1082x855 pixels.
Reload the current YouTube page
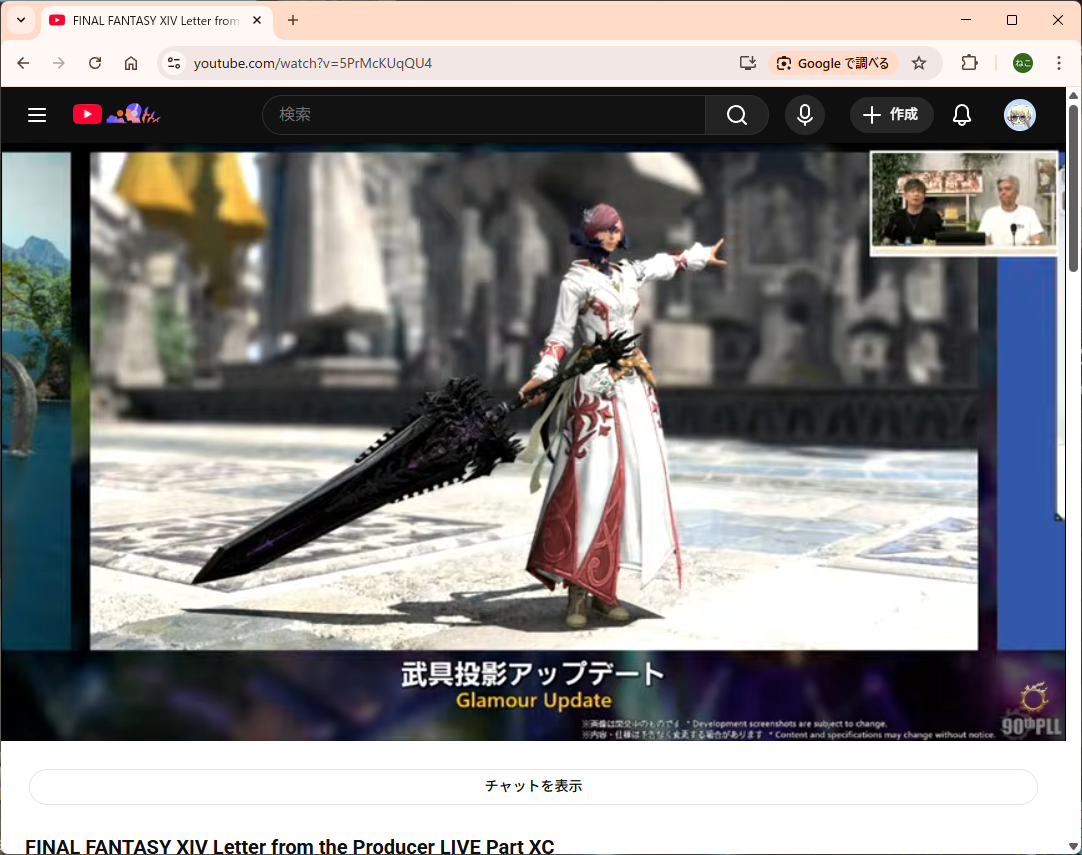point(95,63)
